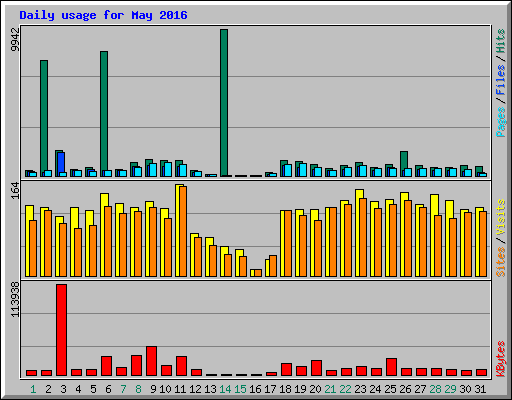Click day label 1 on the x-axis

[x=33, y=389]
